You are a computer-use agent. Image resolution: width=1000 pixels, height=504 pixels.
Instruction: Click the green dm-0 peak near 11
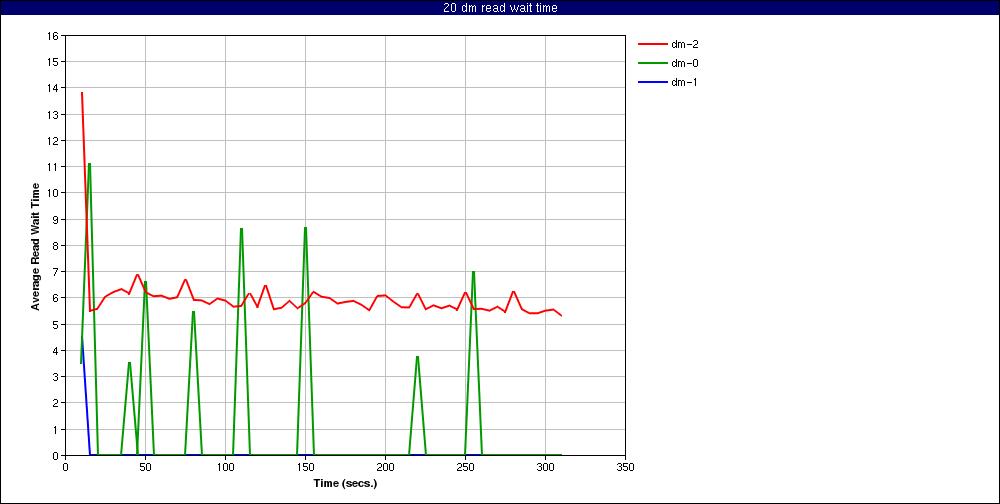pyautogui.click(x=89, y=164)
